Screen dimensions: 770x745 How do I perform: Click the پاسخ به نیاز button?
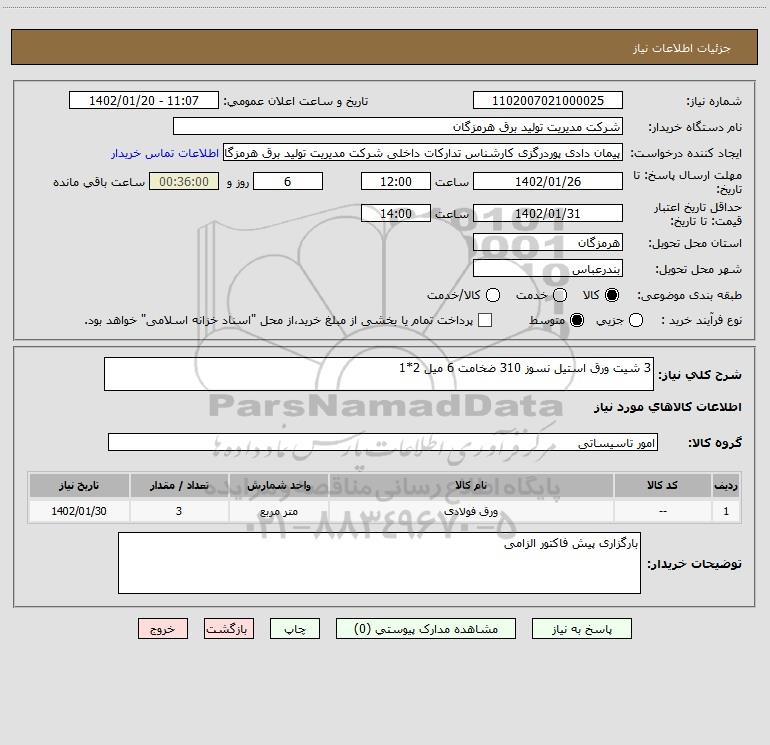point(582,629)
